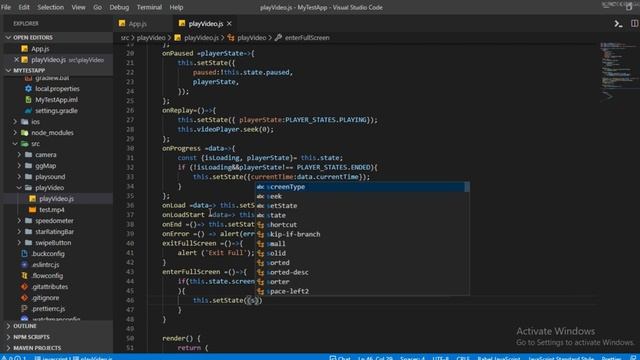Collapse the playVideo folder

[x=49, y=188]
